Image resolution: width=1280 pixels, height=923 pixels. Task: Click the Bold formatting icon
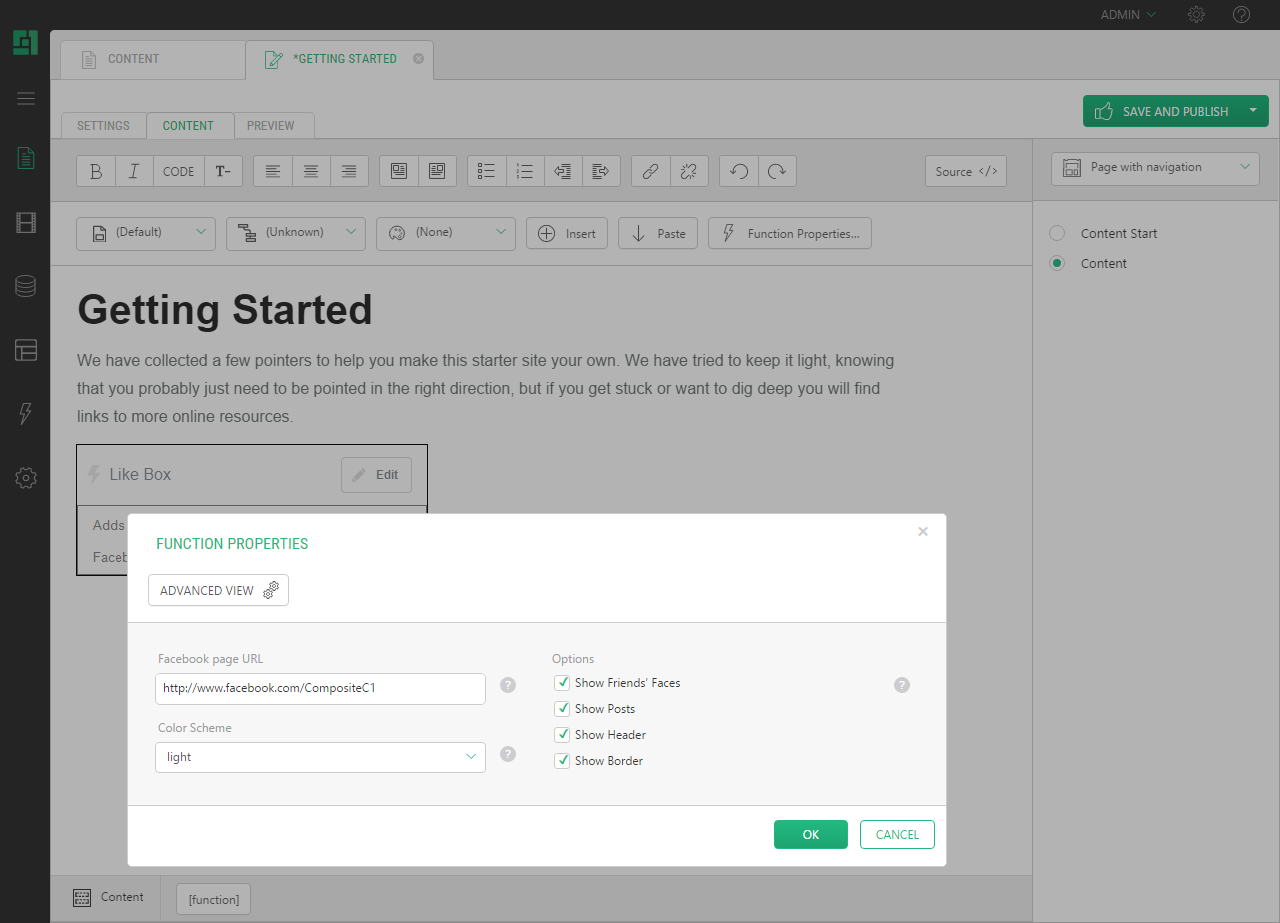96,171
